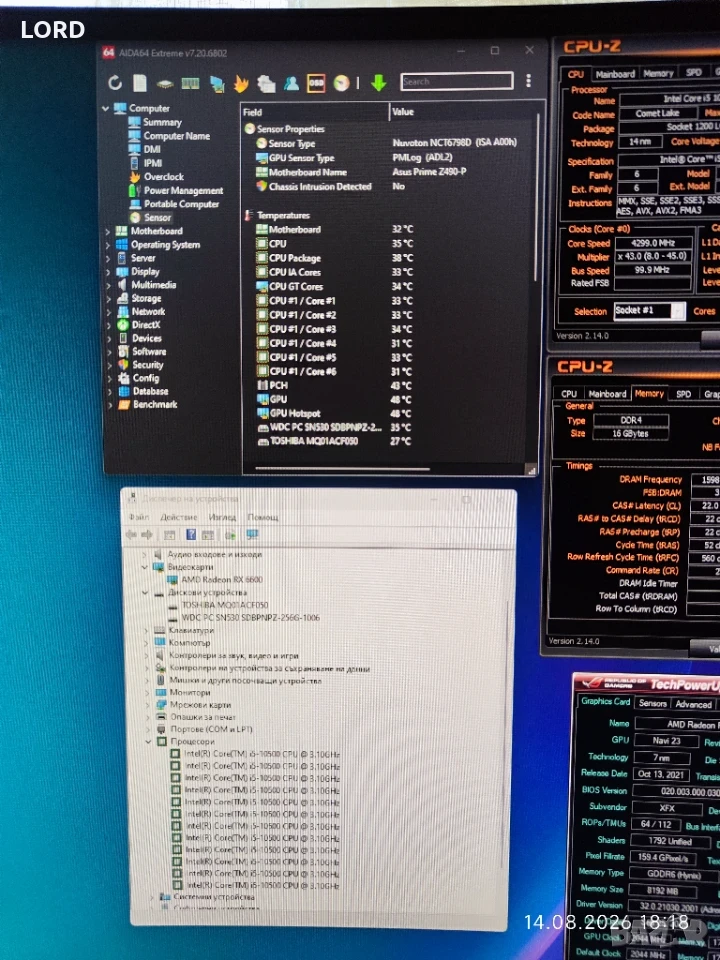Viewport: 720px width, 960px height.
Task: Expand Клавиатури in Device Manager
Action: click(x=146, y=630)
